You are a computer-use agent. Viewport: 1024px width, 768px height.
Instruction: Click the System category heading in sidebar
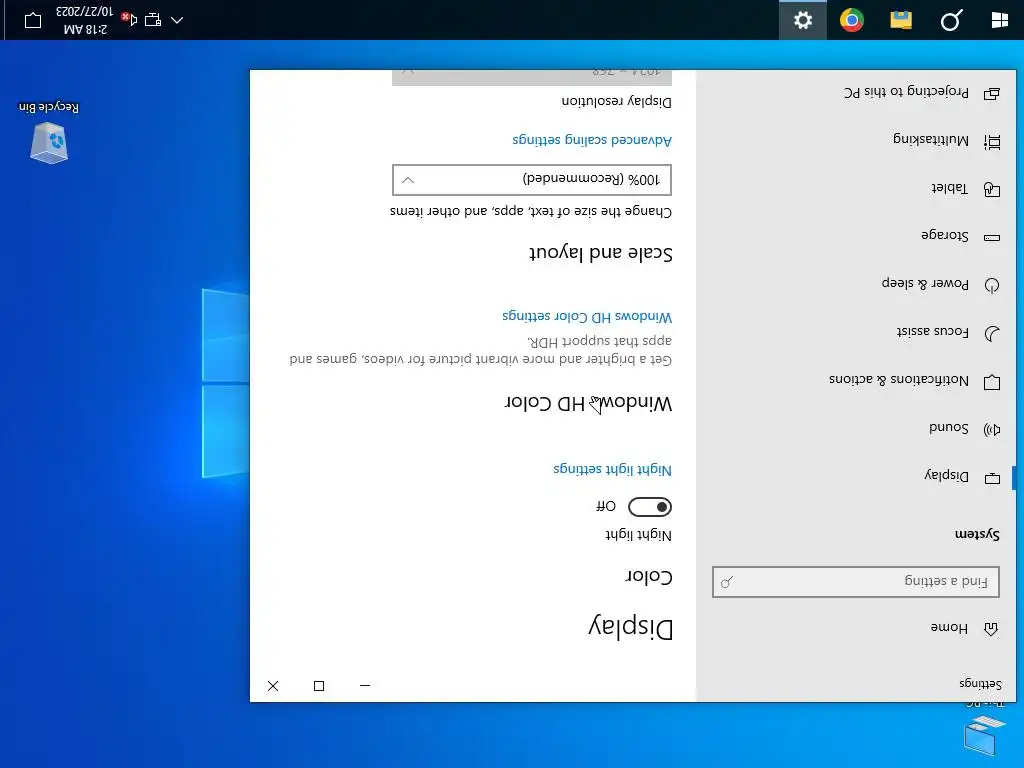tap(977, 535)
